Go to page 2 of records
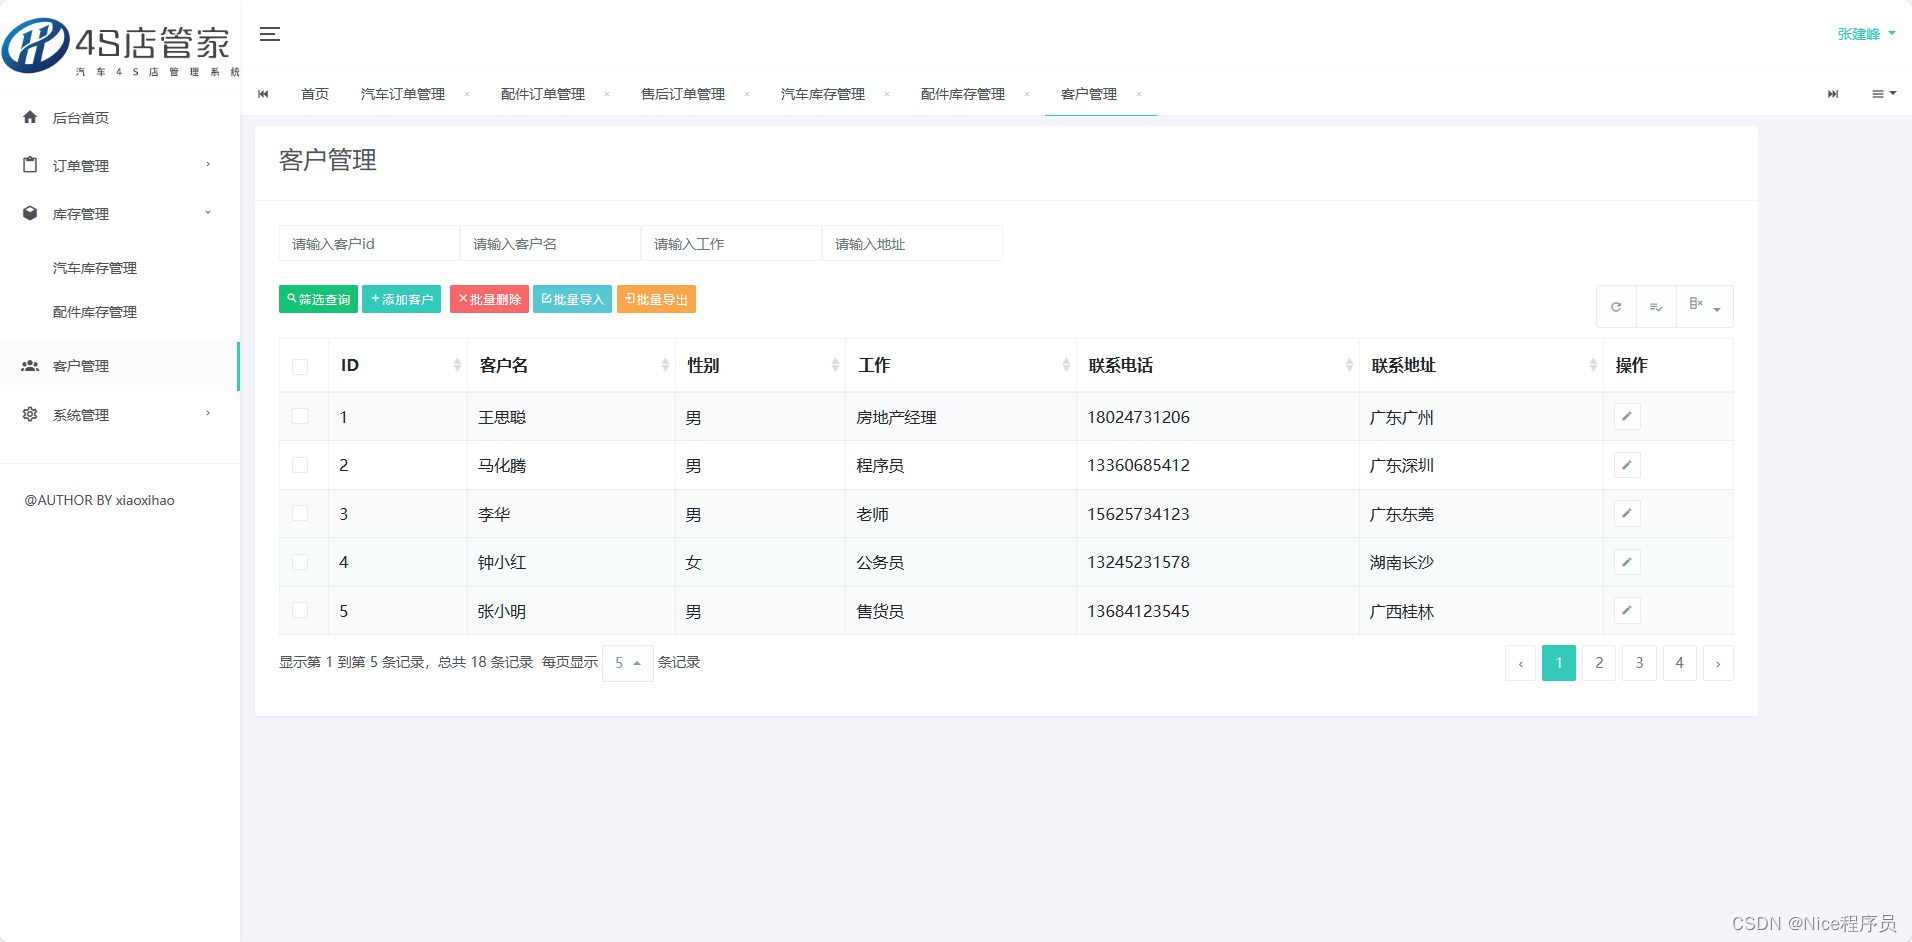The width and height of the screenshot is (1912, 942). (x=1599, y=663)
